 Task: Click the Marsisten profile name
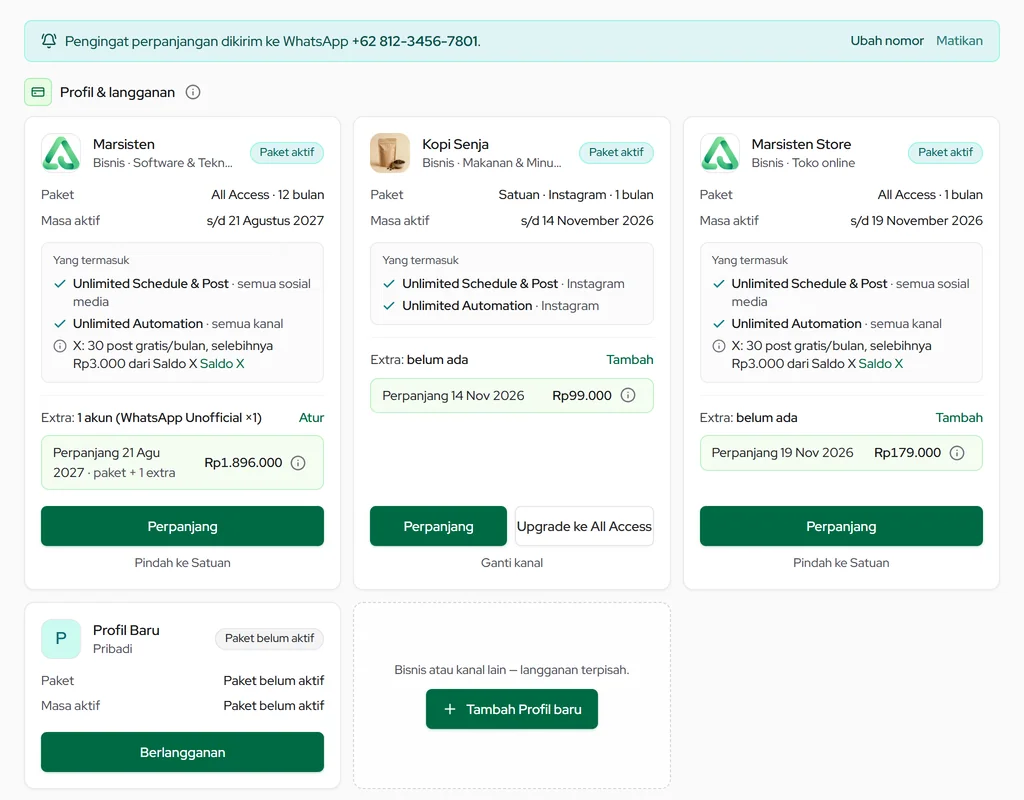[x=123, y=144]
